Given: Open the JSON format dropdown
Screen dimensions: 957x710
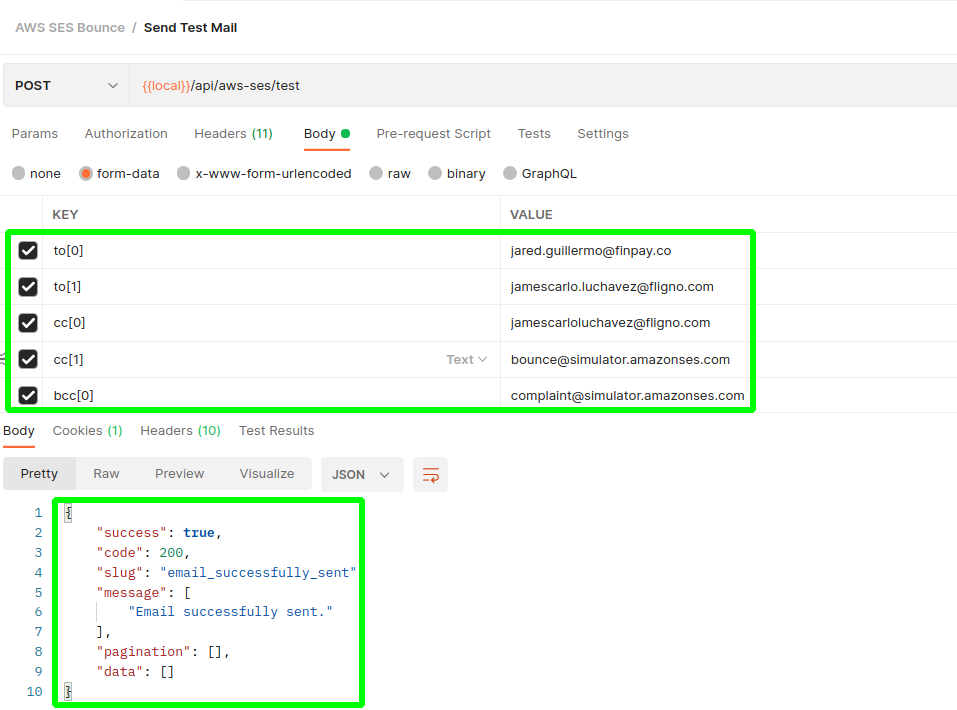Looking at the screenshot, I should click(x=362, y=474).
